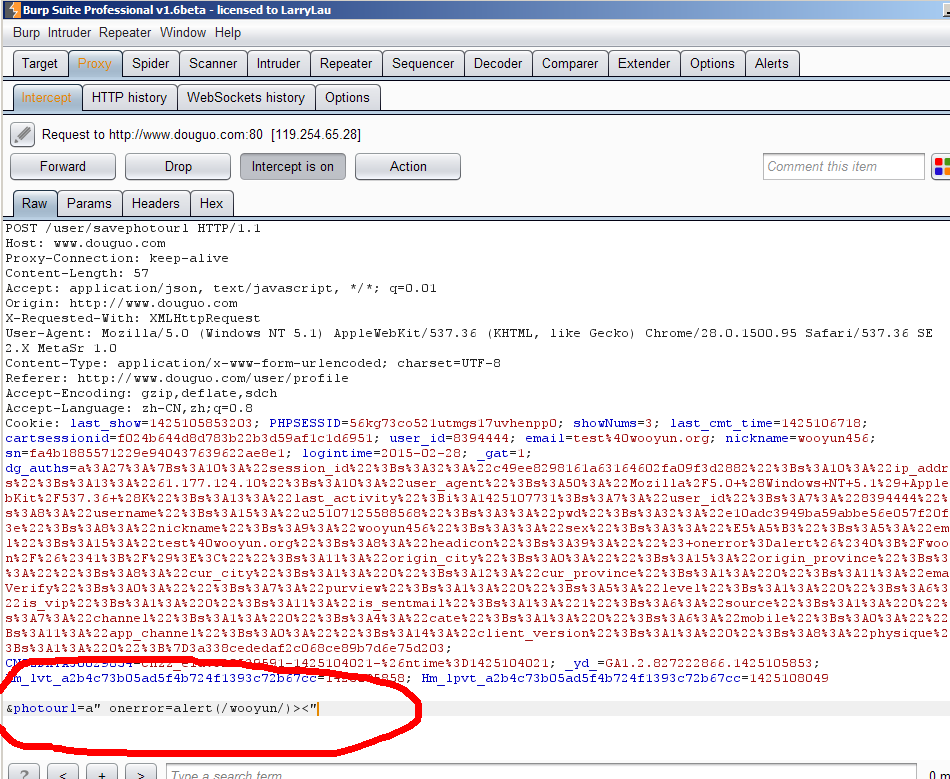This screenshot has width=950, height=779.
Task: Open the highlight color picker squares
Action: [x=941, y=167]
